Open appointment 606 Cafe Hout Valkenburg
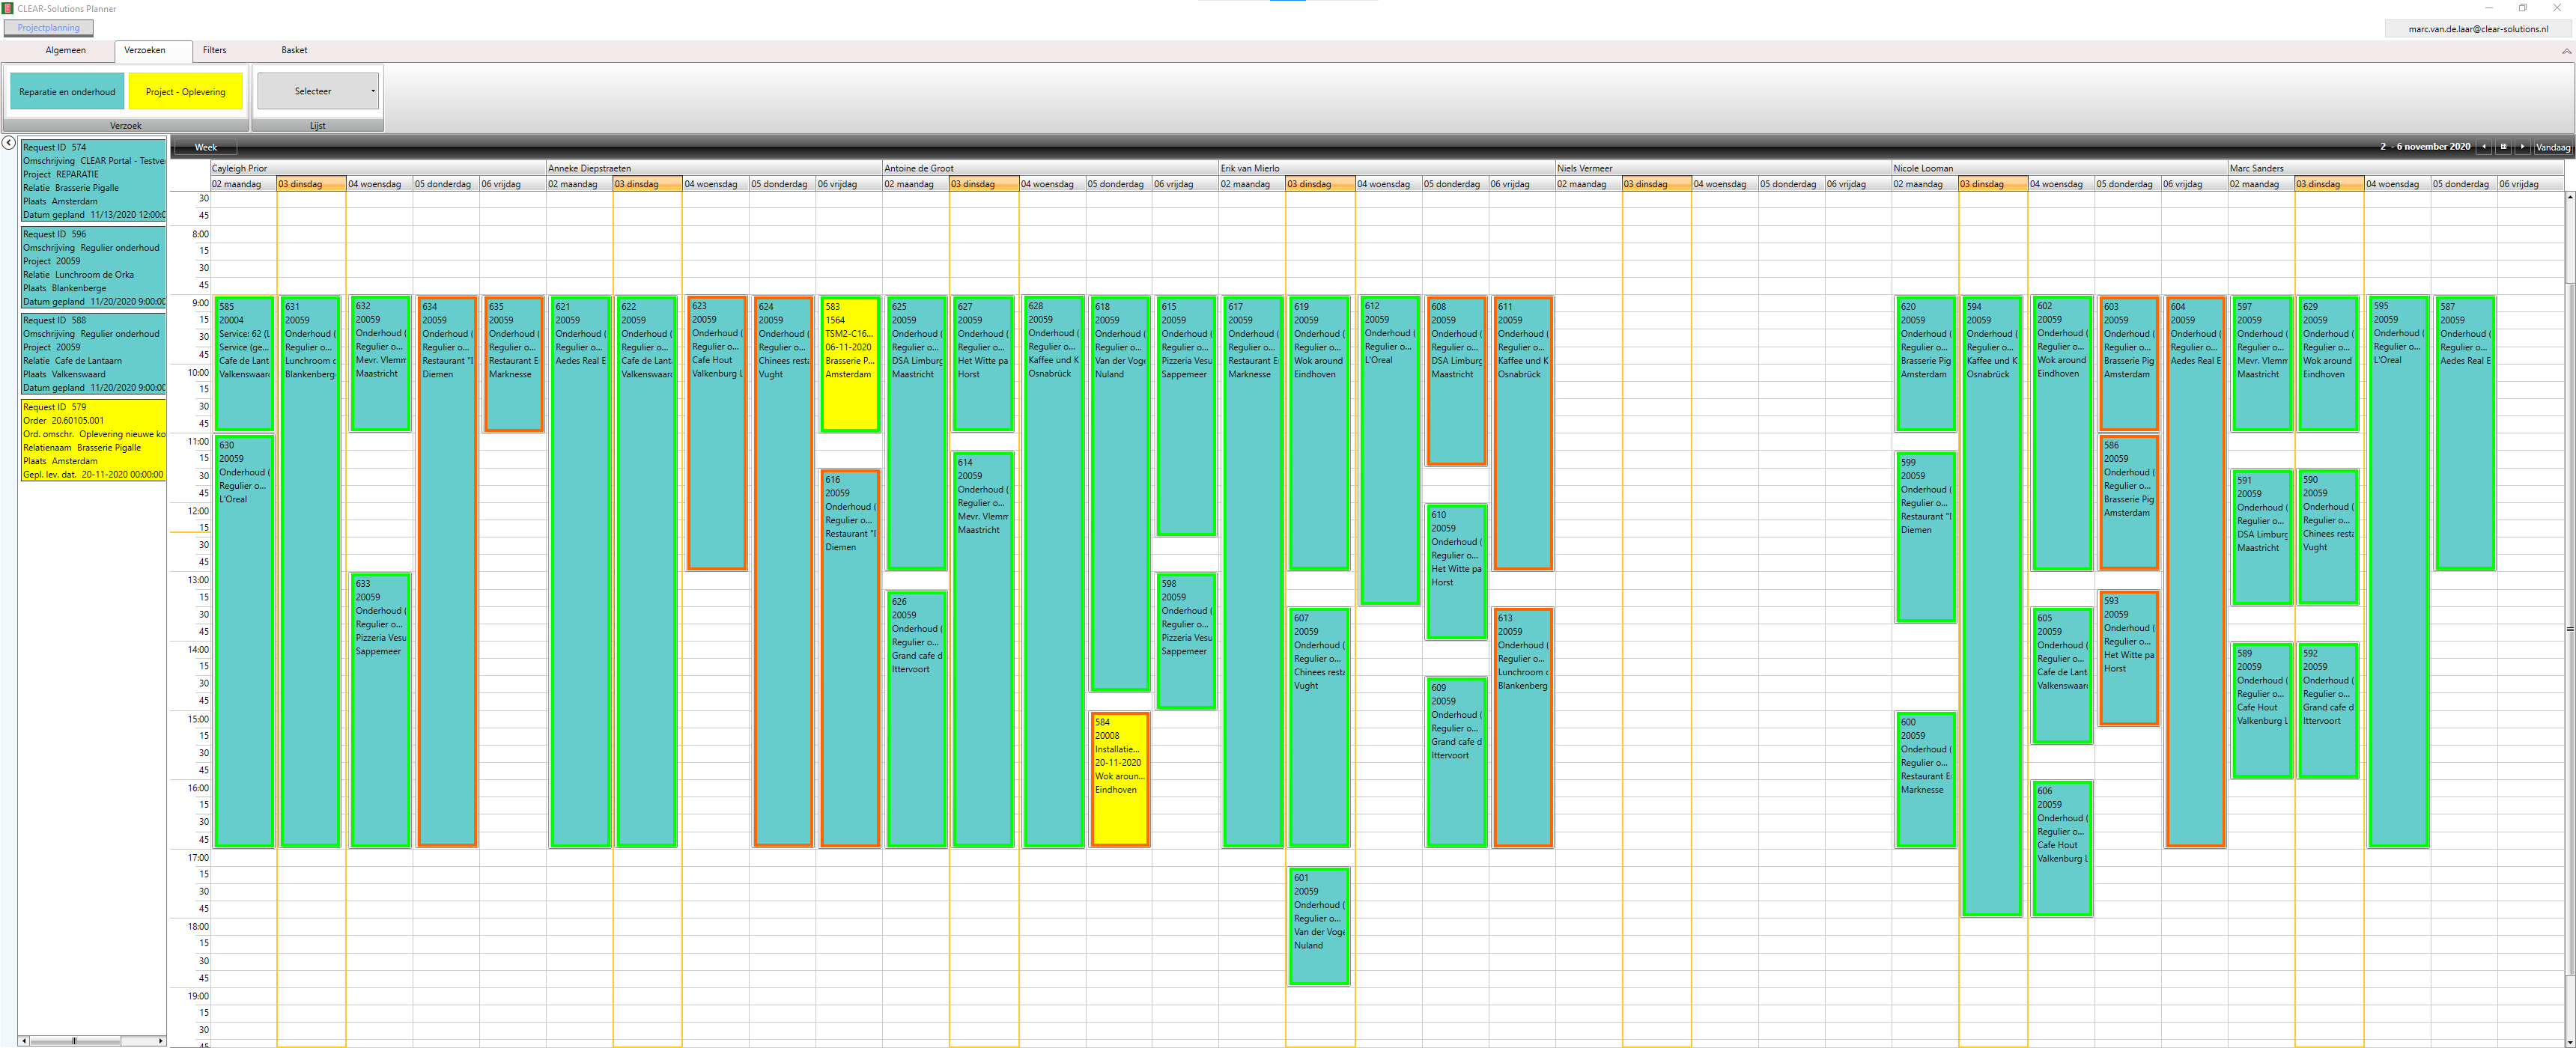The width and height of the screenshot is (2576, 1048). coord(2062,849)
